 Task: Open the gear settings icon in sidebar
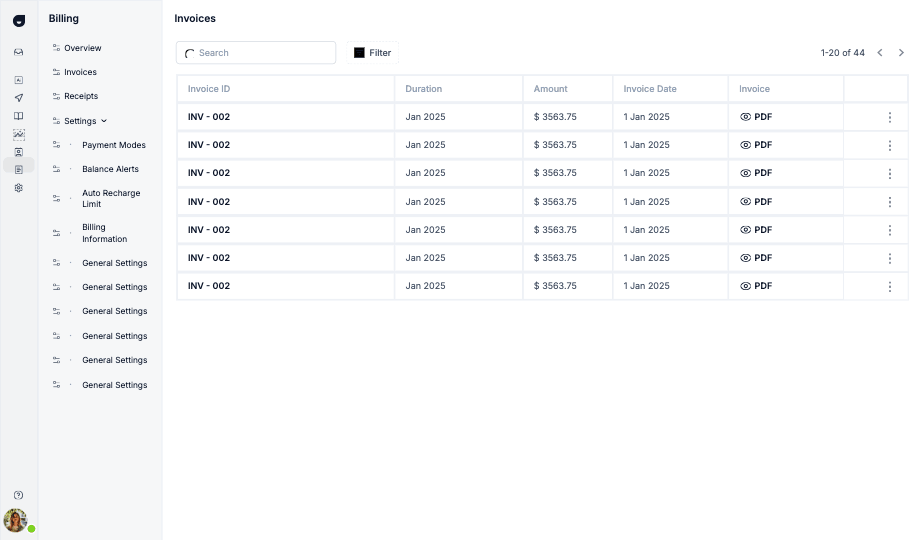19,188
